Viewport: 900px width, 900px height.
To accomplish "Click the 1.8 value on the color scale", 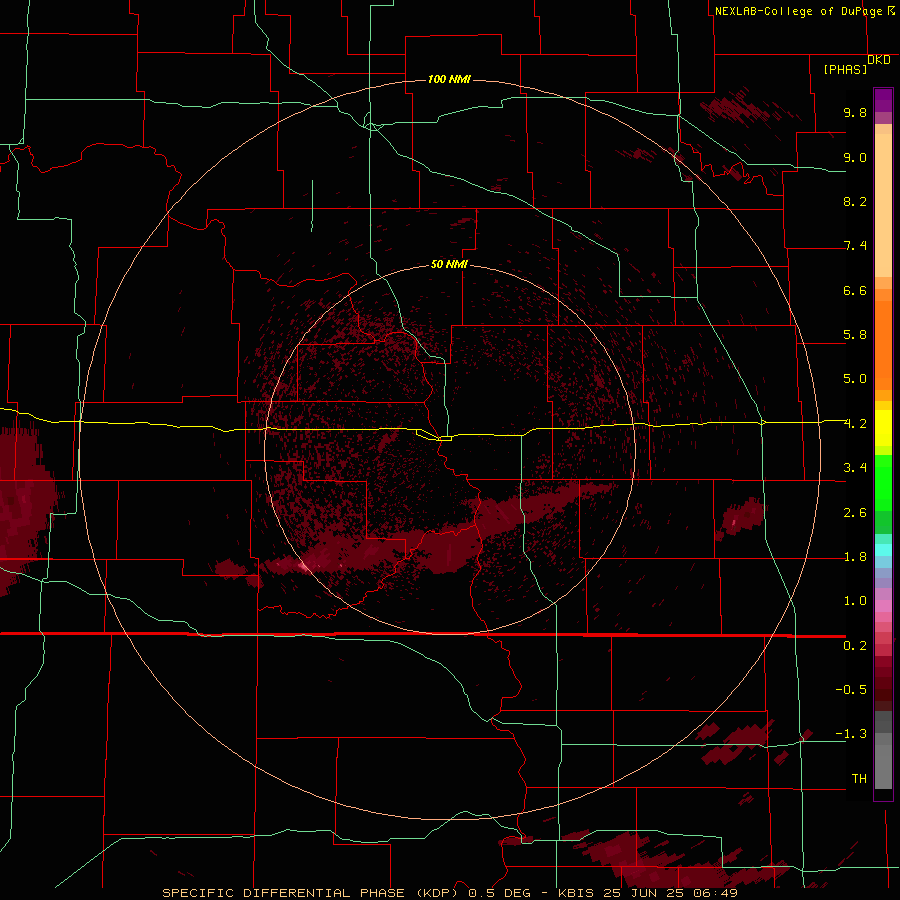I will pyautogui.click(x=855, y=557).
